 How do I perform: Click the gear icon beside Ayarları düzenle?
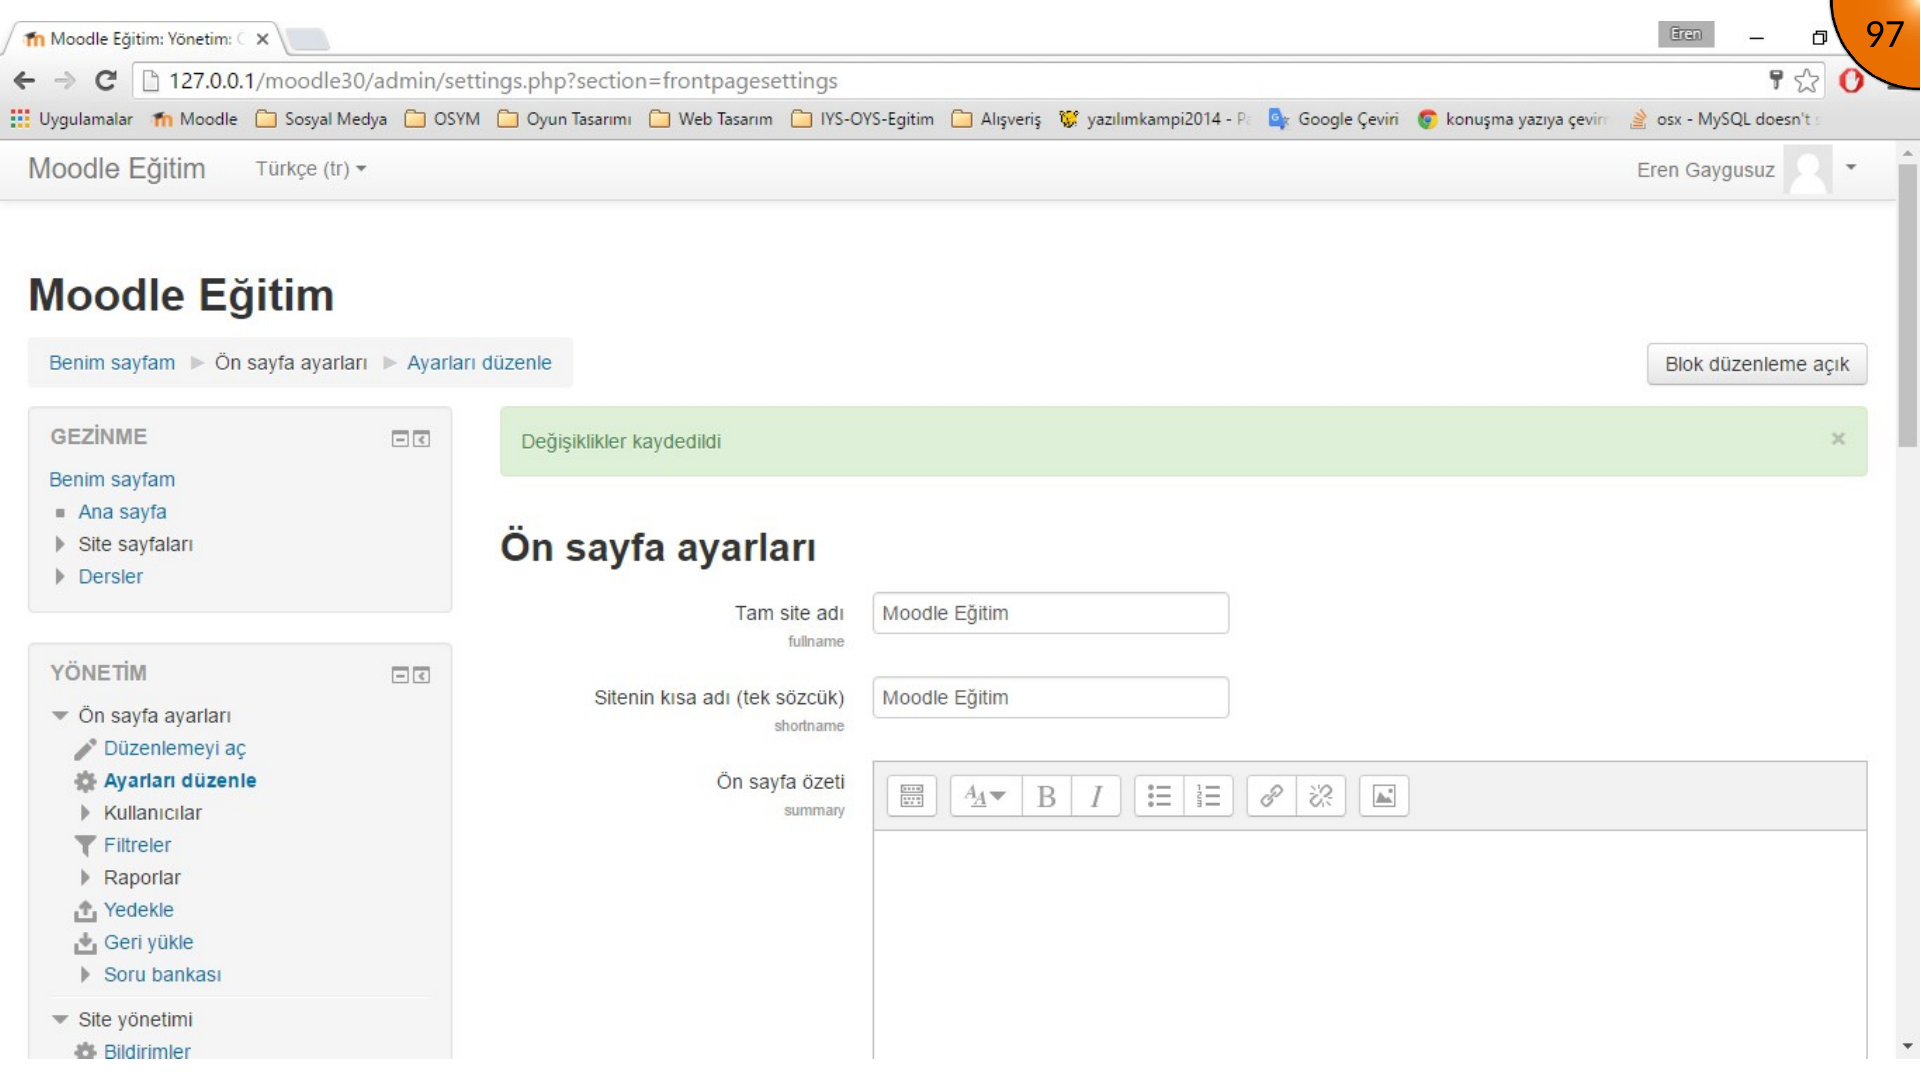[x=85, y=782]
